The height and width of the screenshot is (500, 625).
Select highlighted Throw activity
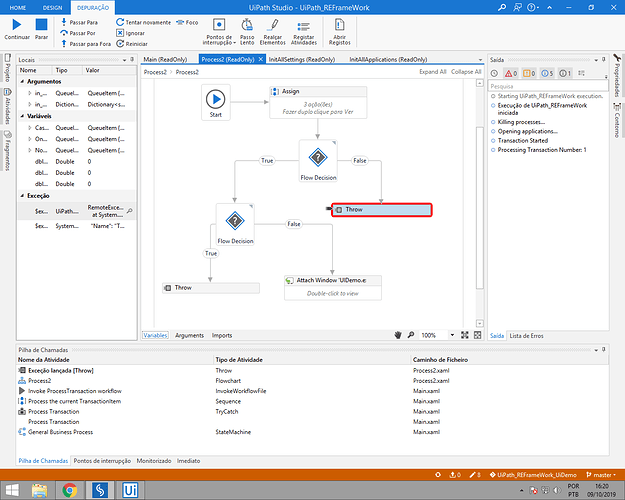point(381,210)
